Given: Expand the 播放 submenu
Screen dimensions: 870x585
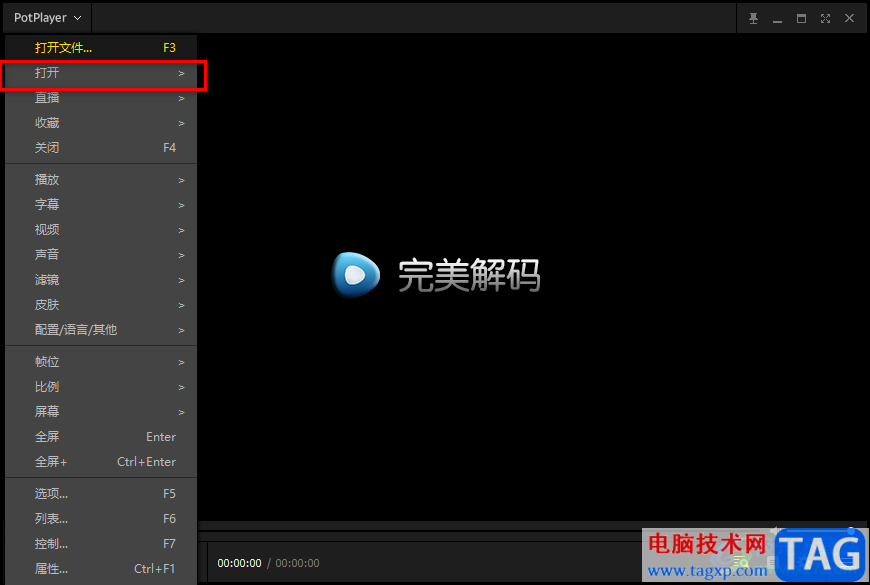Looking at the screenshot, I should [101, 180].
